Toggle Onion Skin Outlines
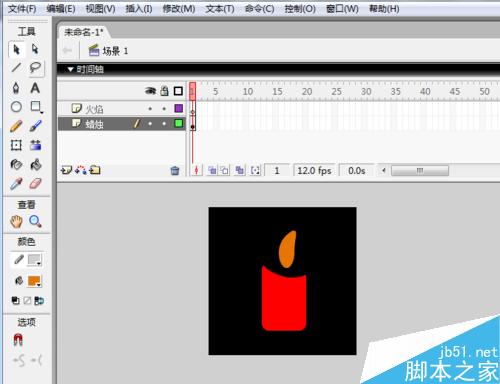 tap(225, 170)
